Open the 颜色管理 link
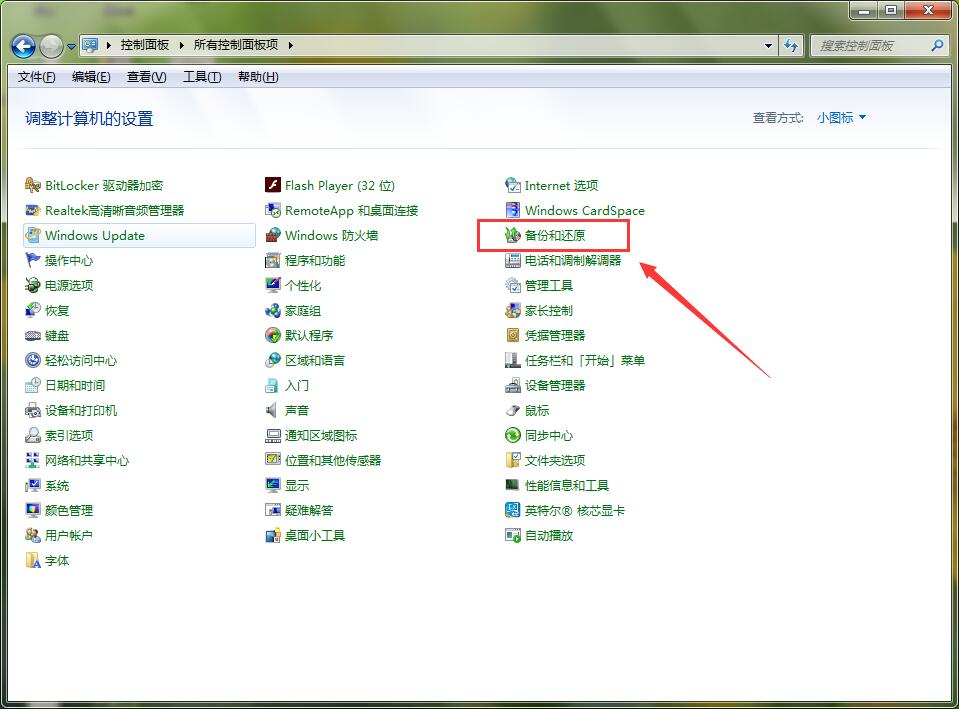The image size is (959, 709). pos(68,510)
